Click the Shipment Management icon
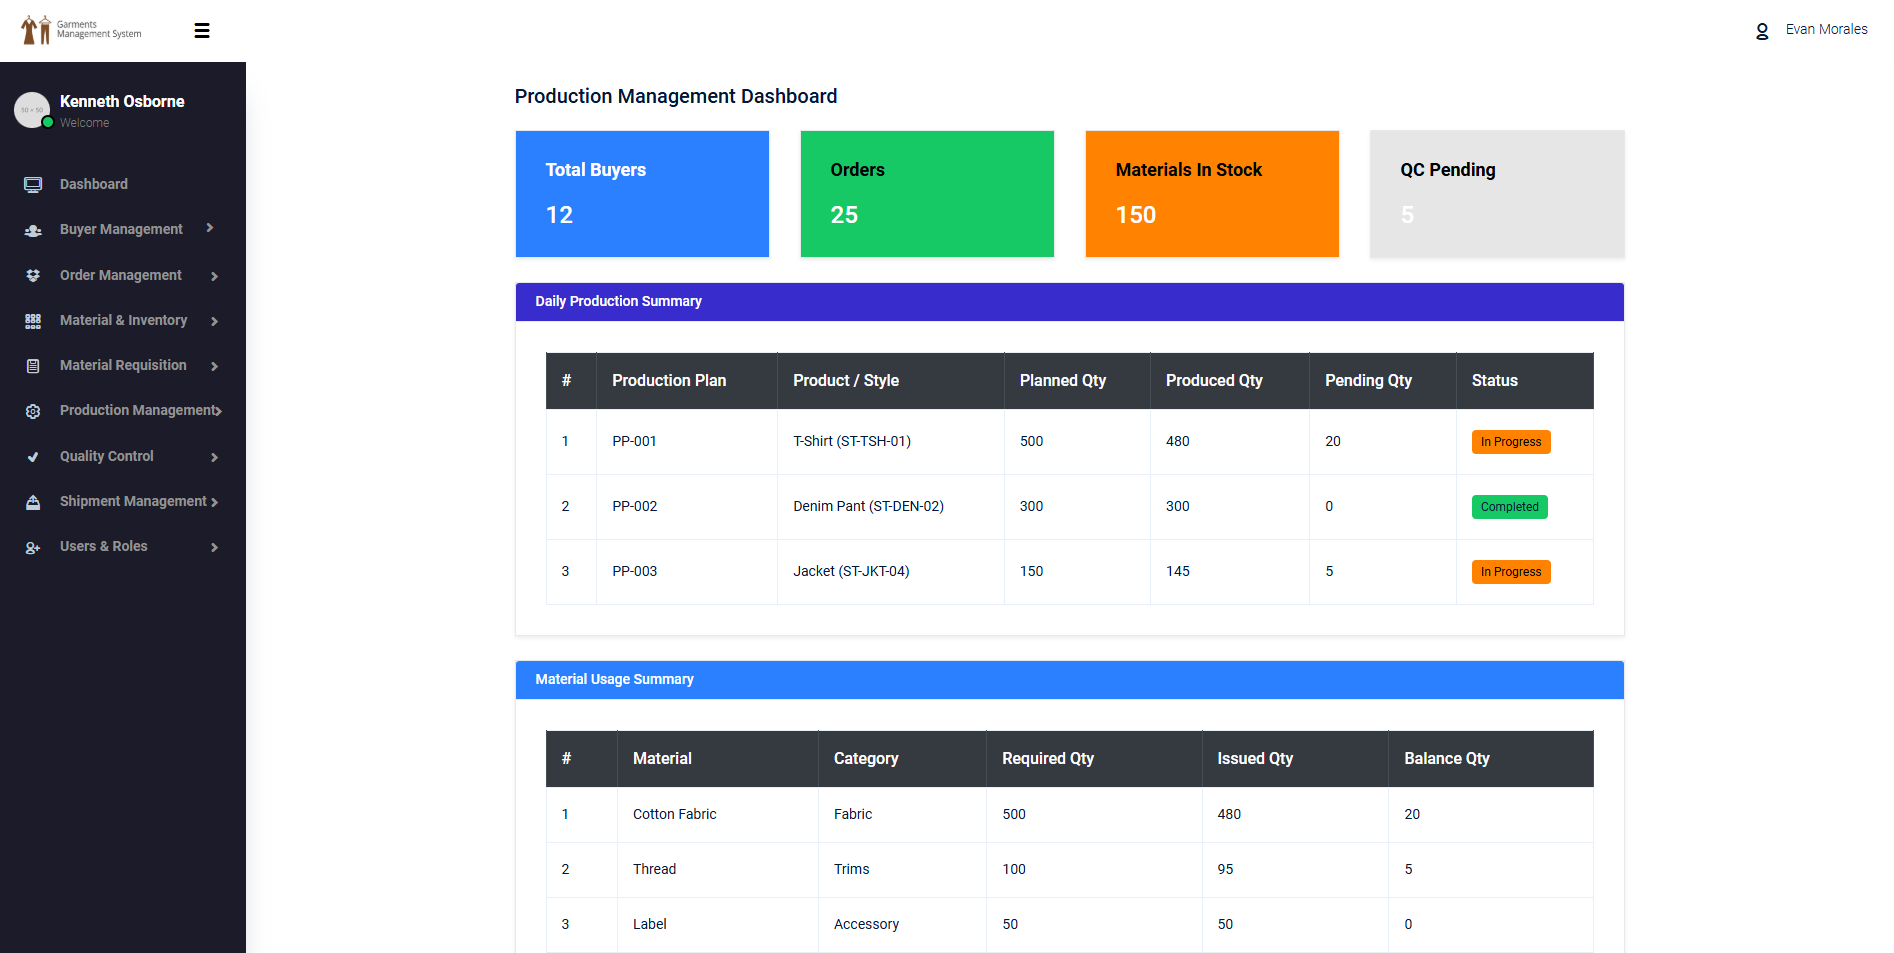 (33, 502)
